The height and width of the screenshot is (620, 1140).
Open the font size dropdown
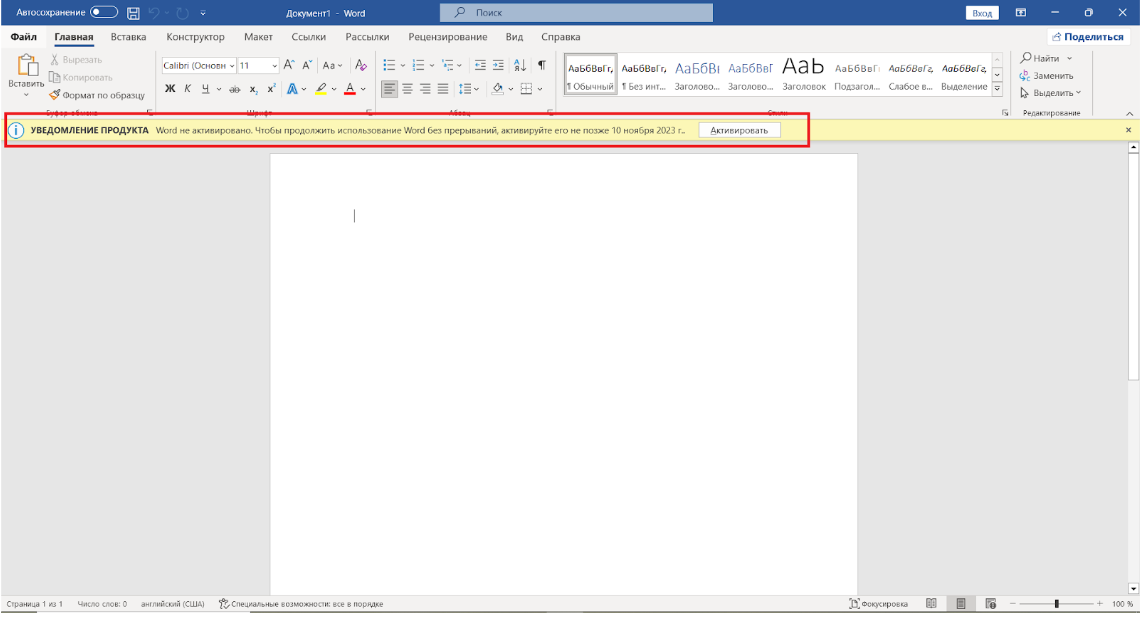point(275,66)
